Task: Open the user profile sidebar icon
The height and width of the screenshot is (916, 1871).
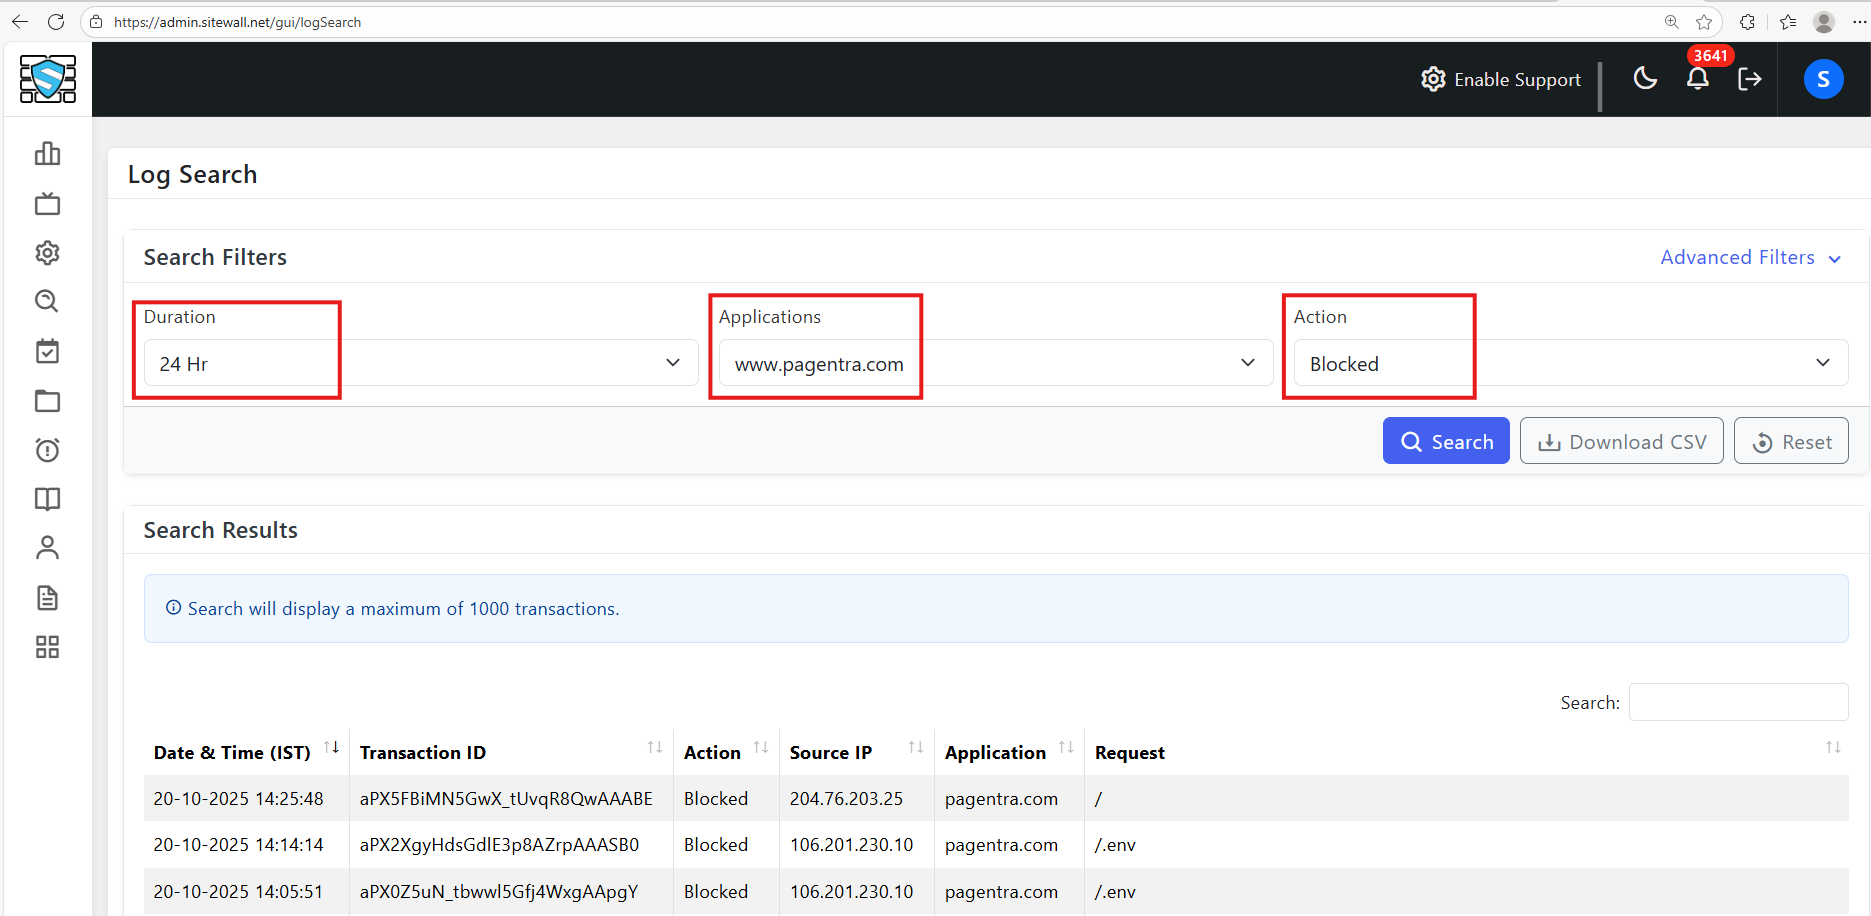Action: [47, 548]
